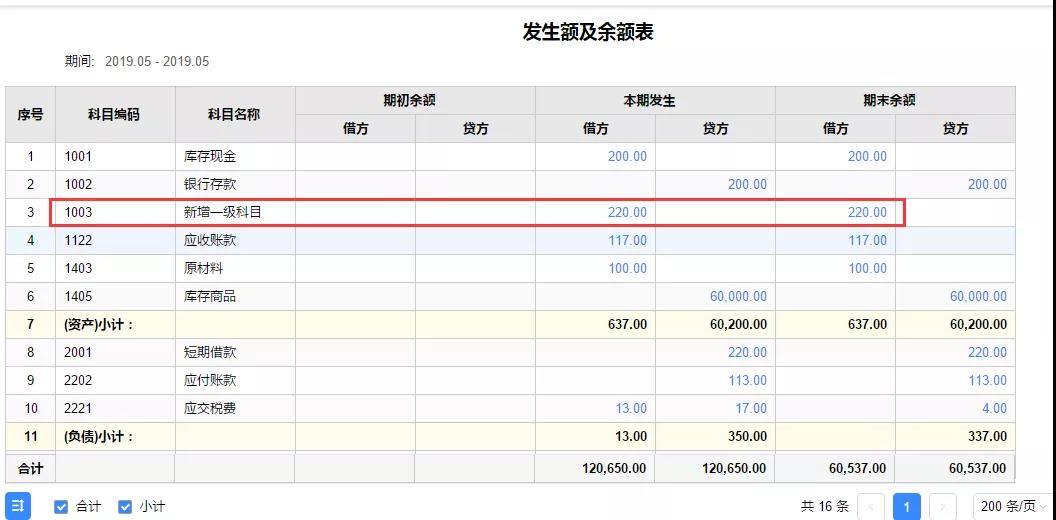Viewport: 1056px width, 520px height.
Task: Go to the next page arrow
Action: point(942,507)
